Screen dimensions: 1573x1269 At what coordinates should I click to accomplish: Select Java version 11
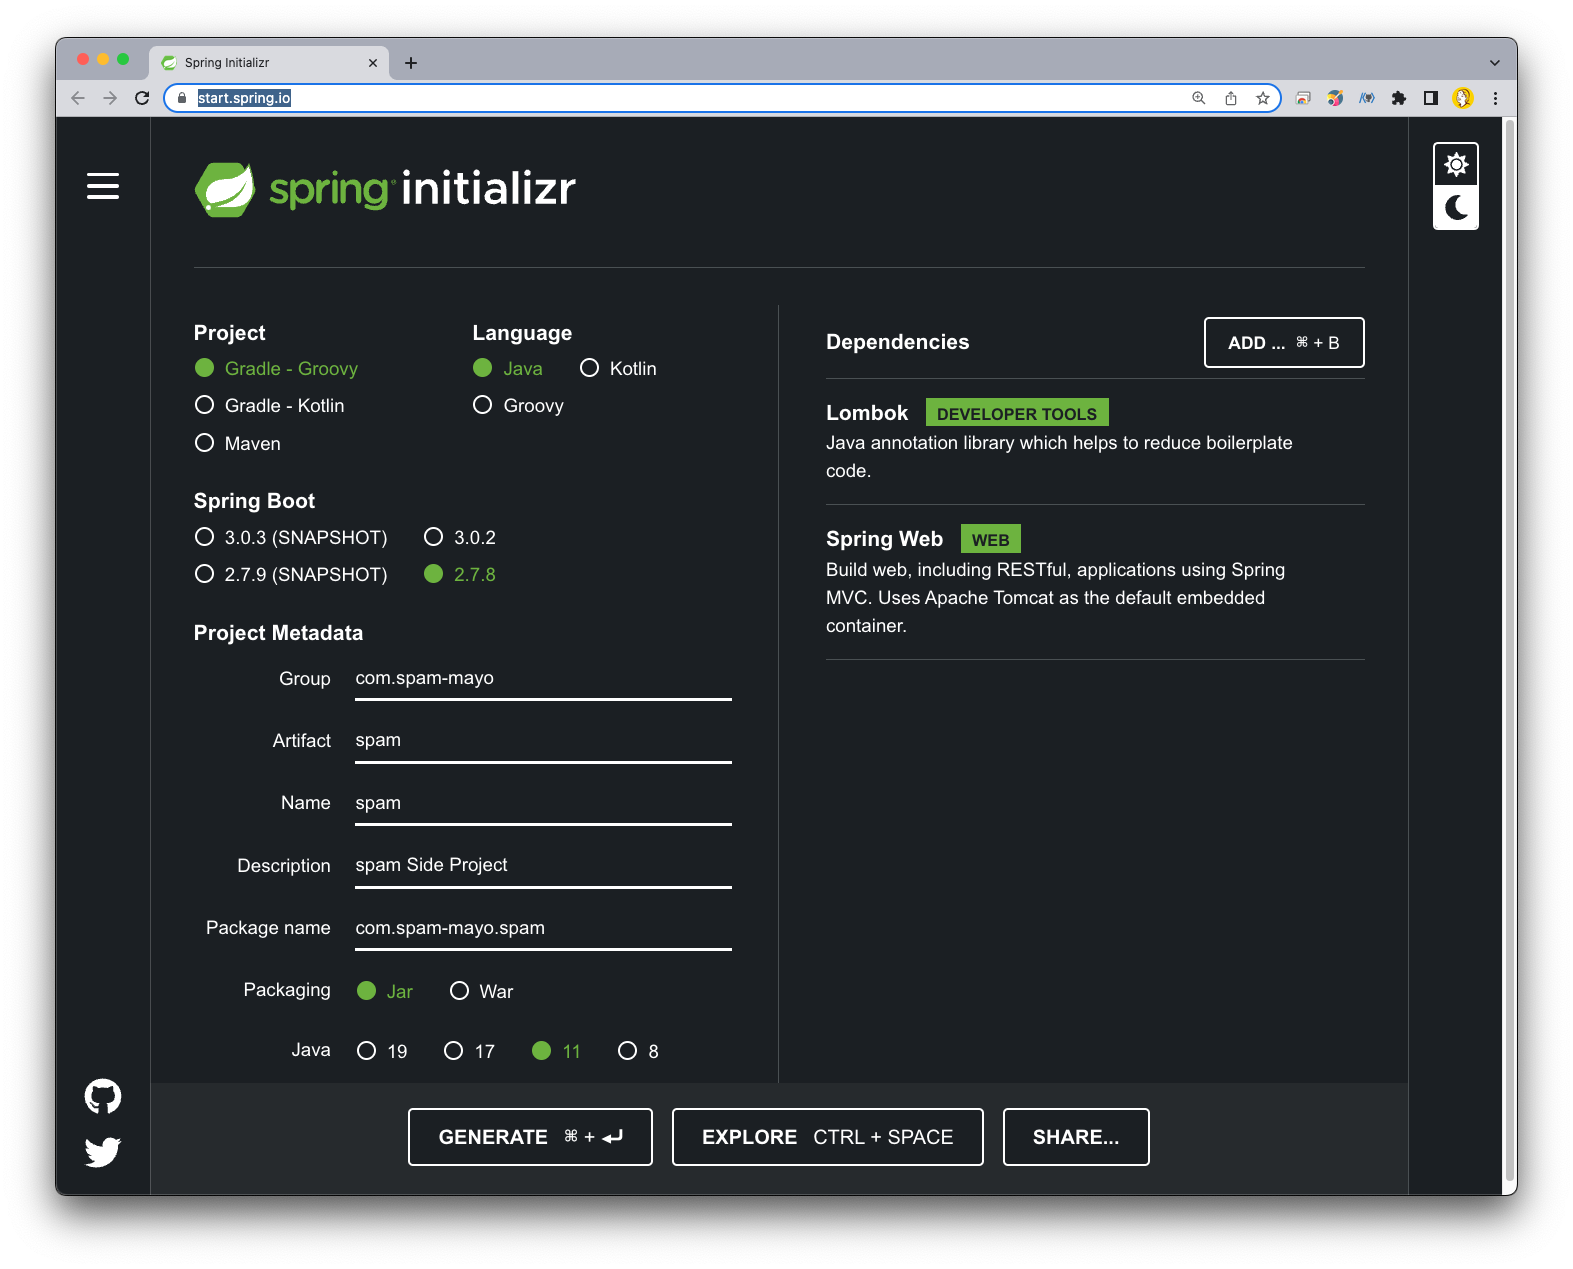[556, 1051]
